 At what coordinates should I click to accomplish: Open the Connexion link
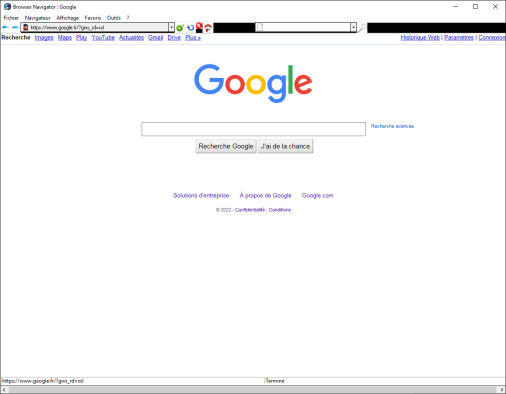492,38
